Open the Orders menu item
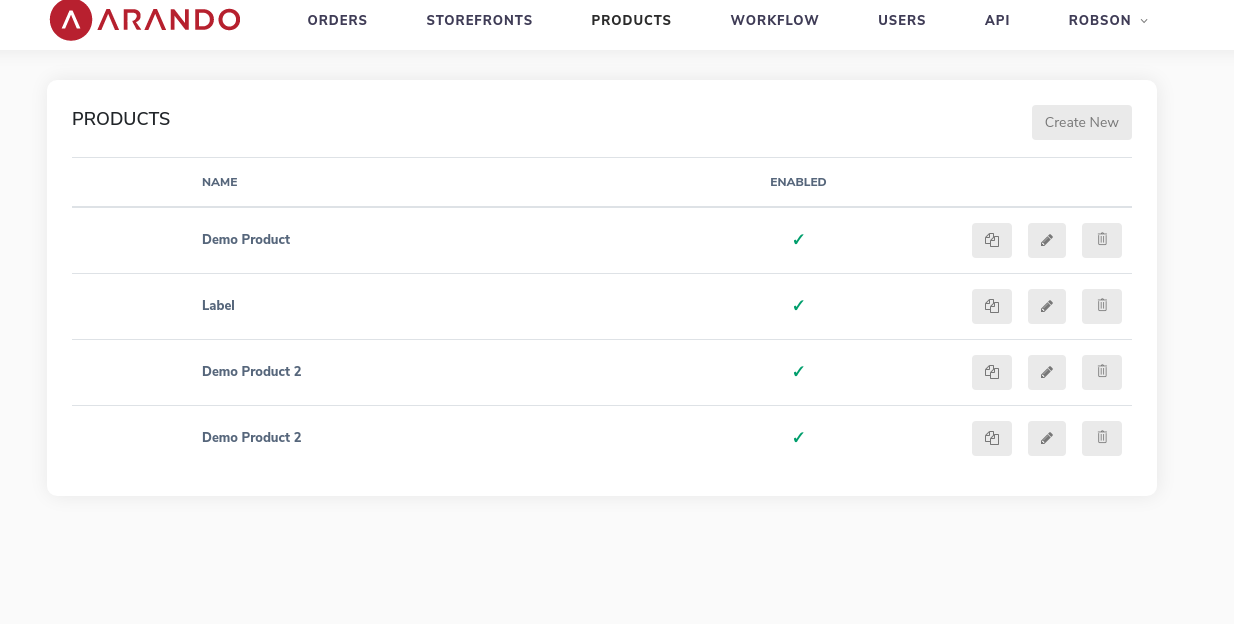The width and height of the screenshot is (1234, 624). [x=337, y=20]
